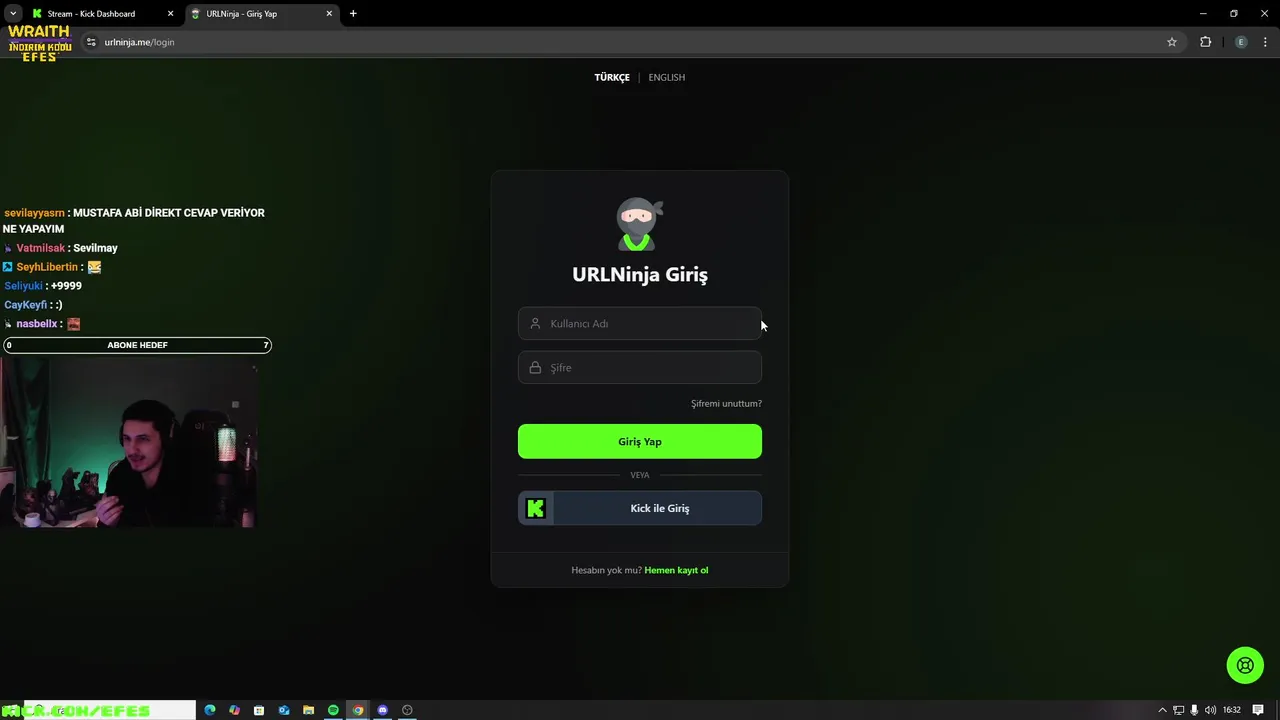Click the green Giriş Yap button
The image size is (1280, 720).
click(x=640, y=442)
